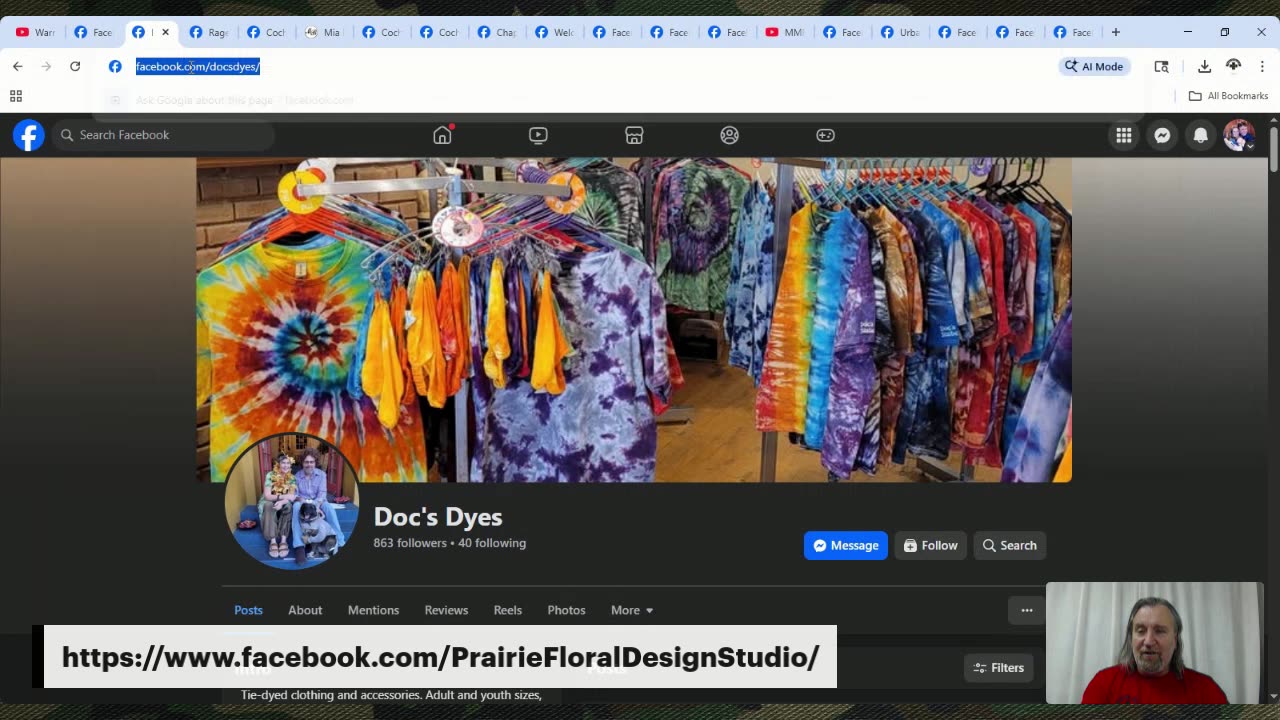Screen dimensions: 1280x720
Task: Focus the Search Facebook box
Action: pyautogui.click(x=163, y=135)
